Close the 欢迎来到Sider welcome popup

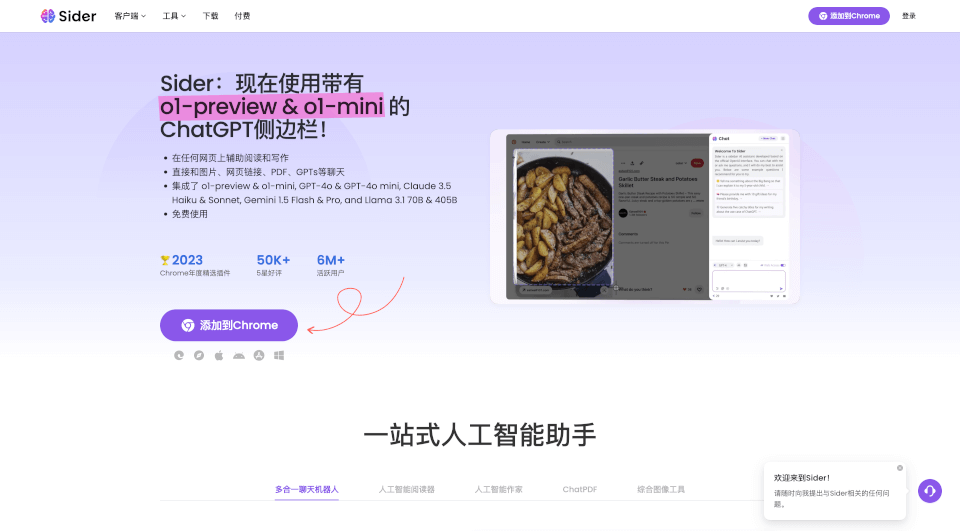899,468
